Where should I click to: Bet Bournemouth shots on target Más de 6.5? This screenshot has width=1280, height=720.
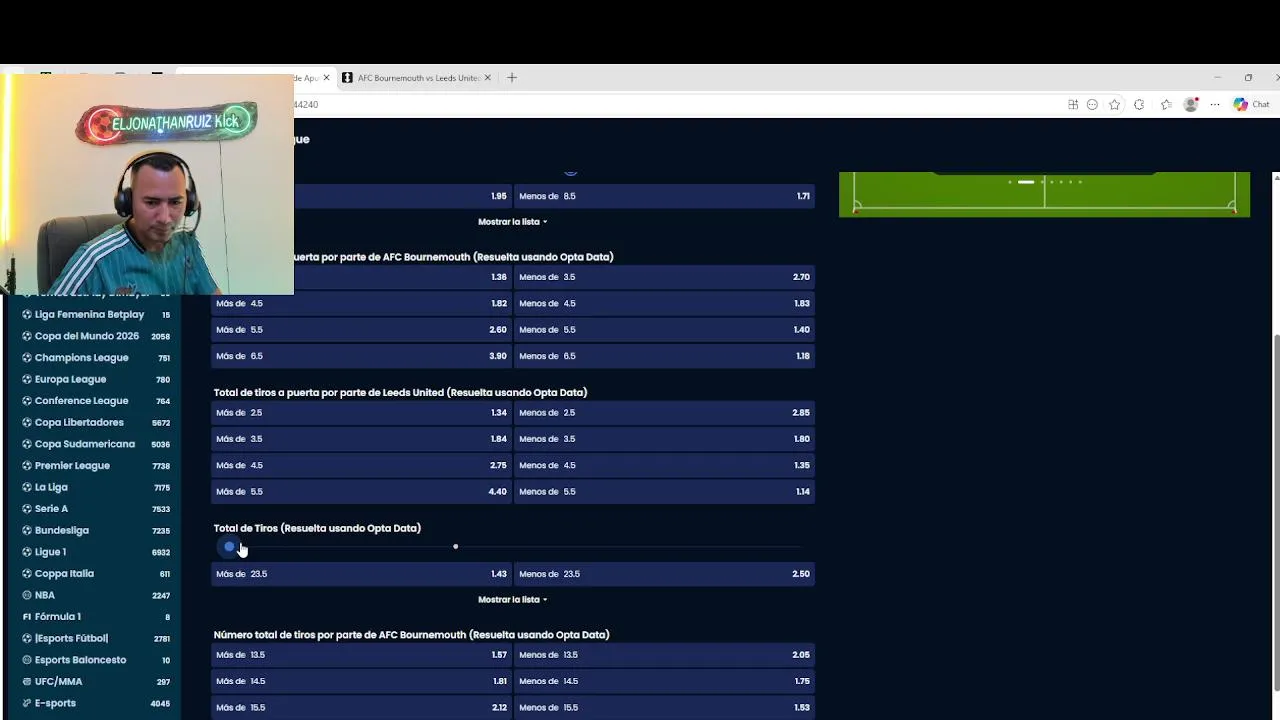361,356
